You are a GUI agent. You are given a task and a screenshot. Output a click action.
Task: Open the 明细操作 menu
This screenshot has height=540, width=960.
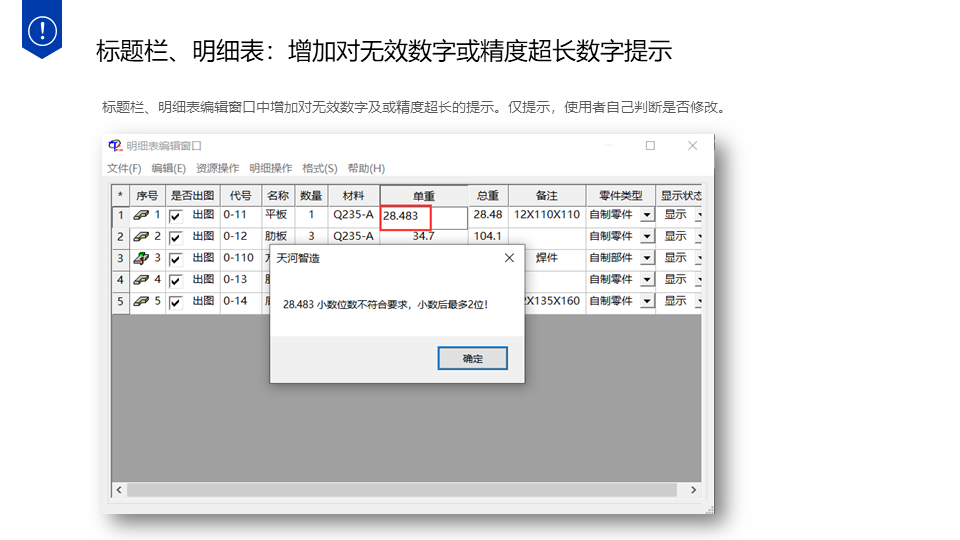pos(271,168)
